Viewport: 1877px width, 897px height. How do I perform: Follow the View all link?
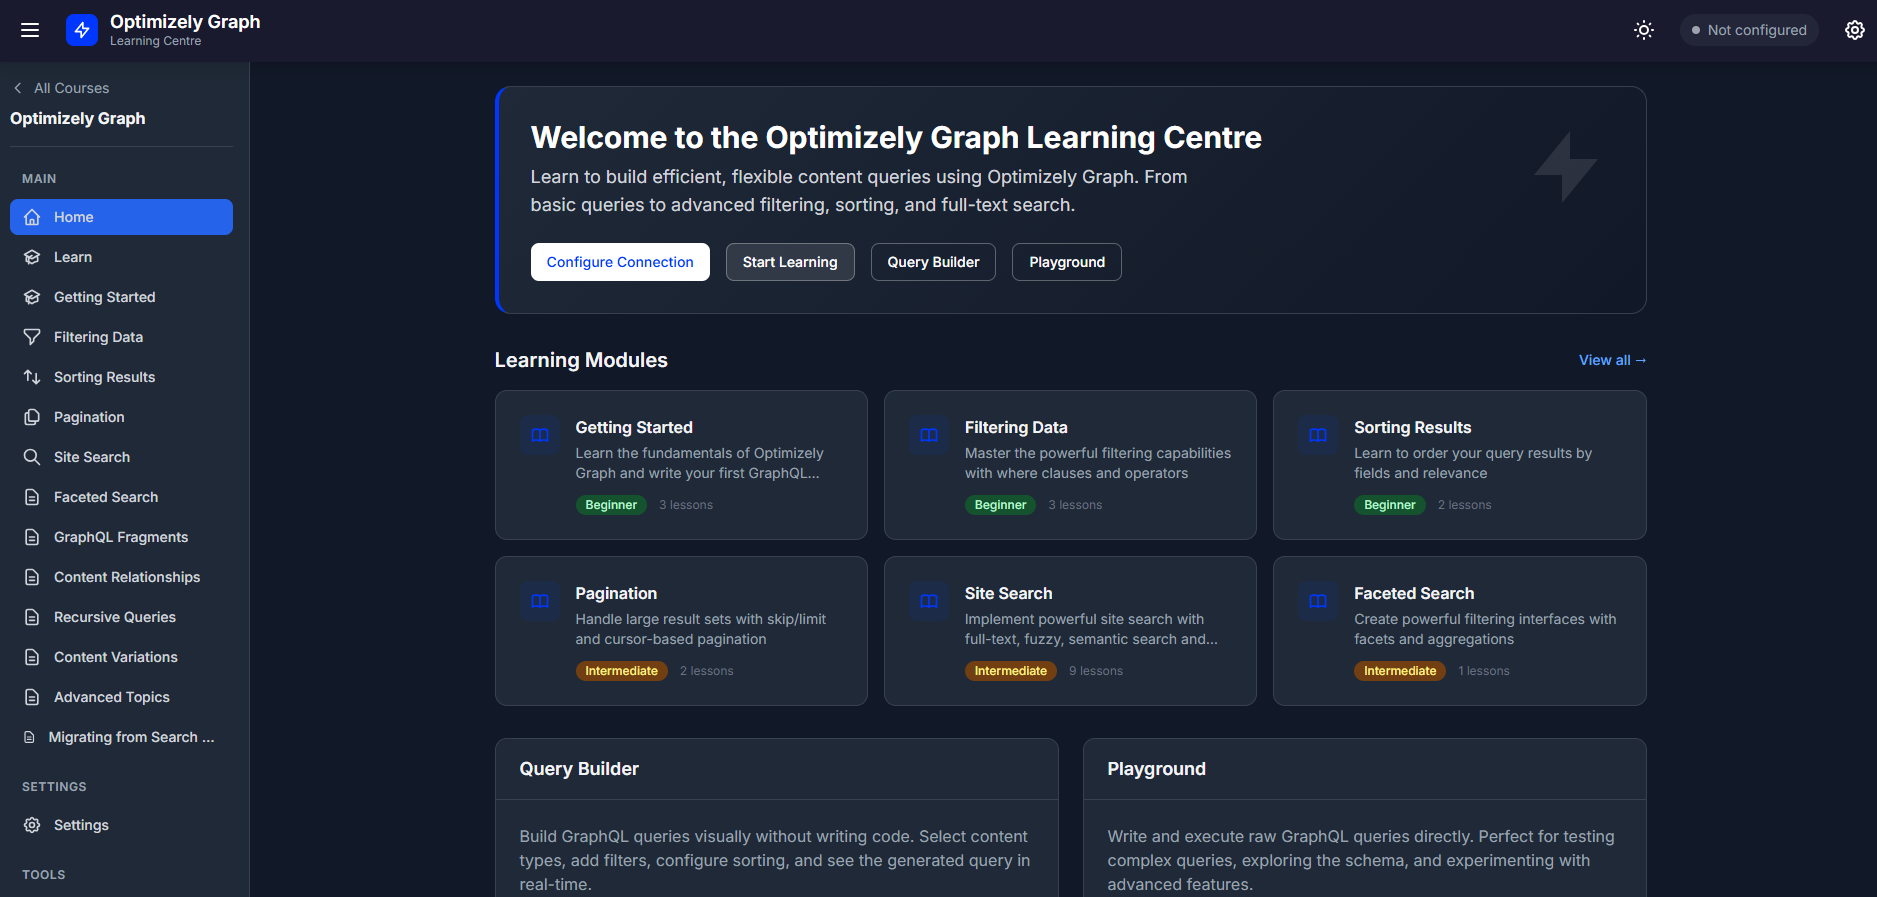[x=1611, y=360]
